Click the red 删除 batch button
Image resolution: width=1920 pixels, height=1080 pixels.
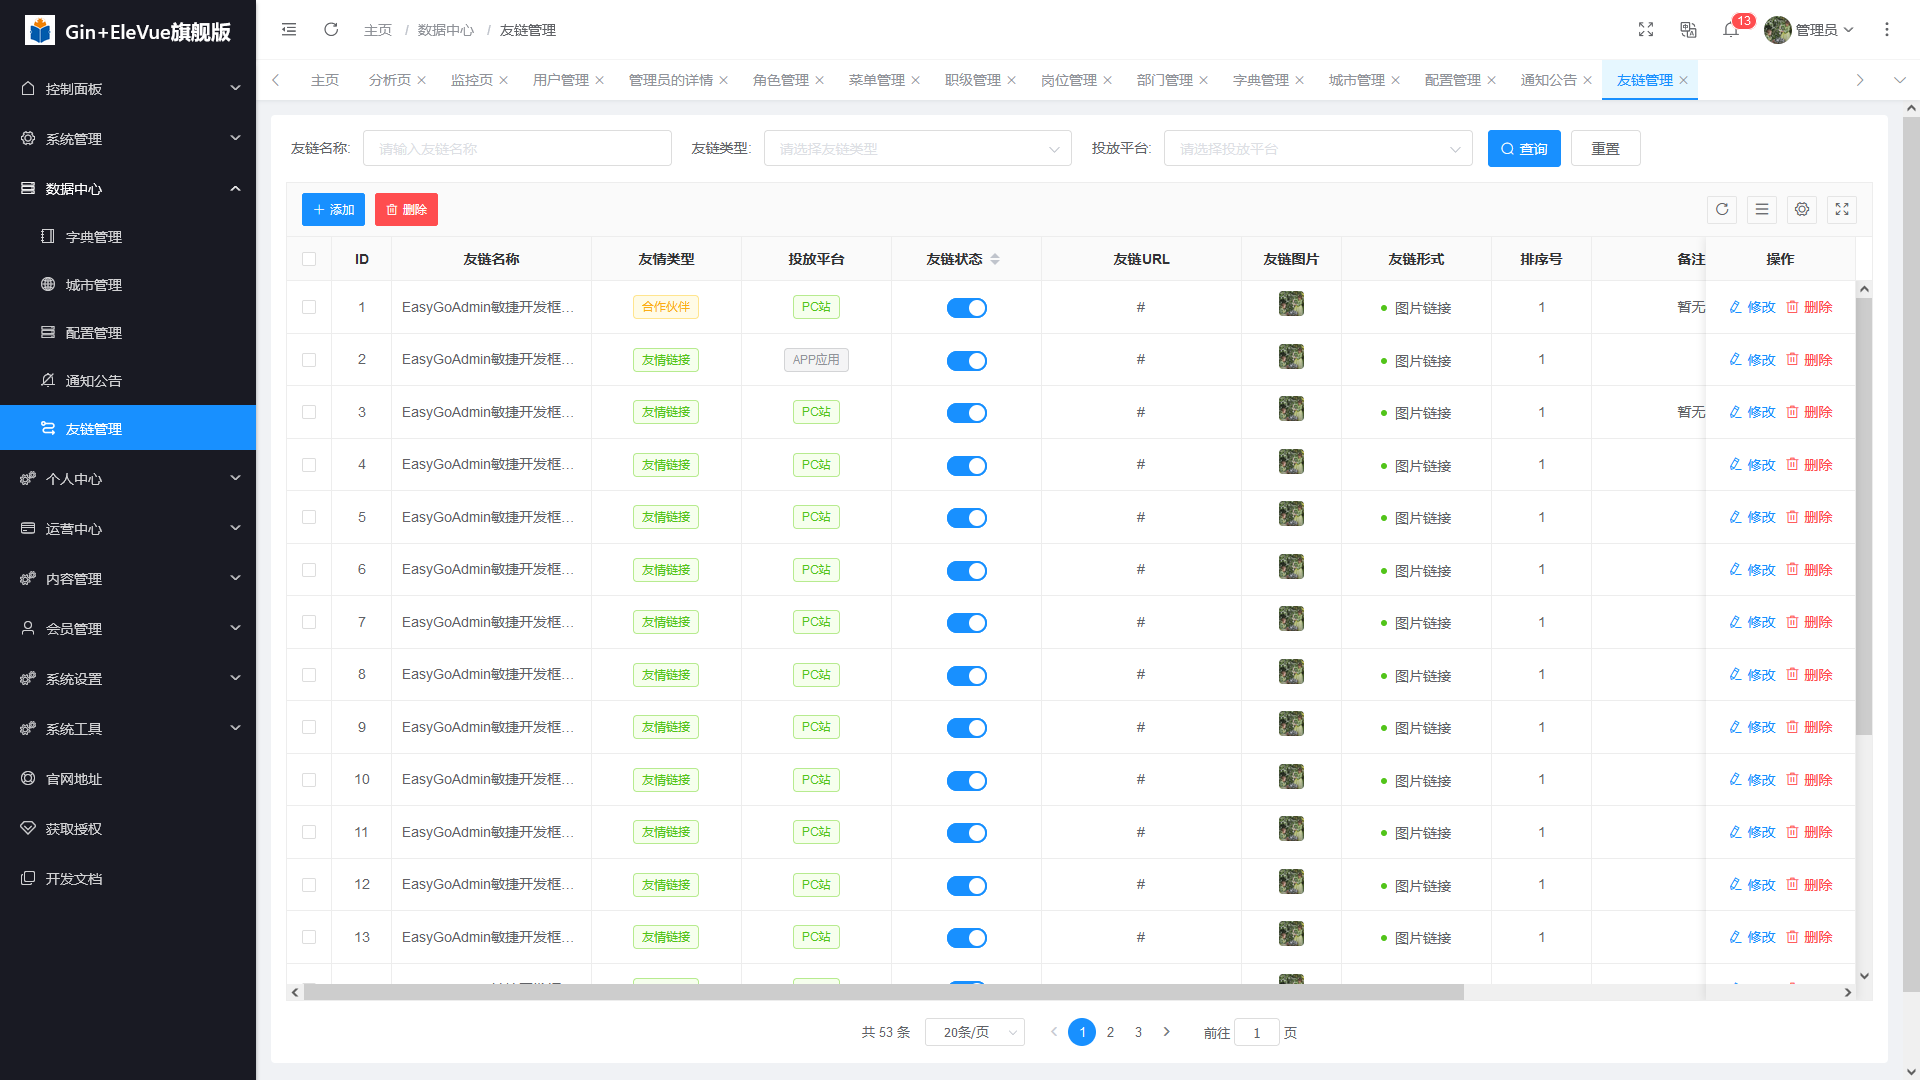click(x=406, y=210)
